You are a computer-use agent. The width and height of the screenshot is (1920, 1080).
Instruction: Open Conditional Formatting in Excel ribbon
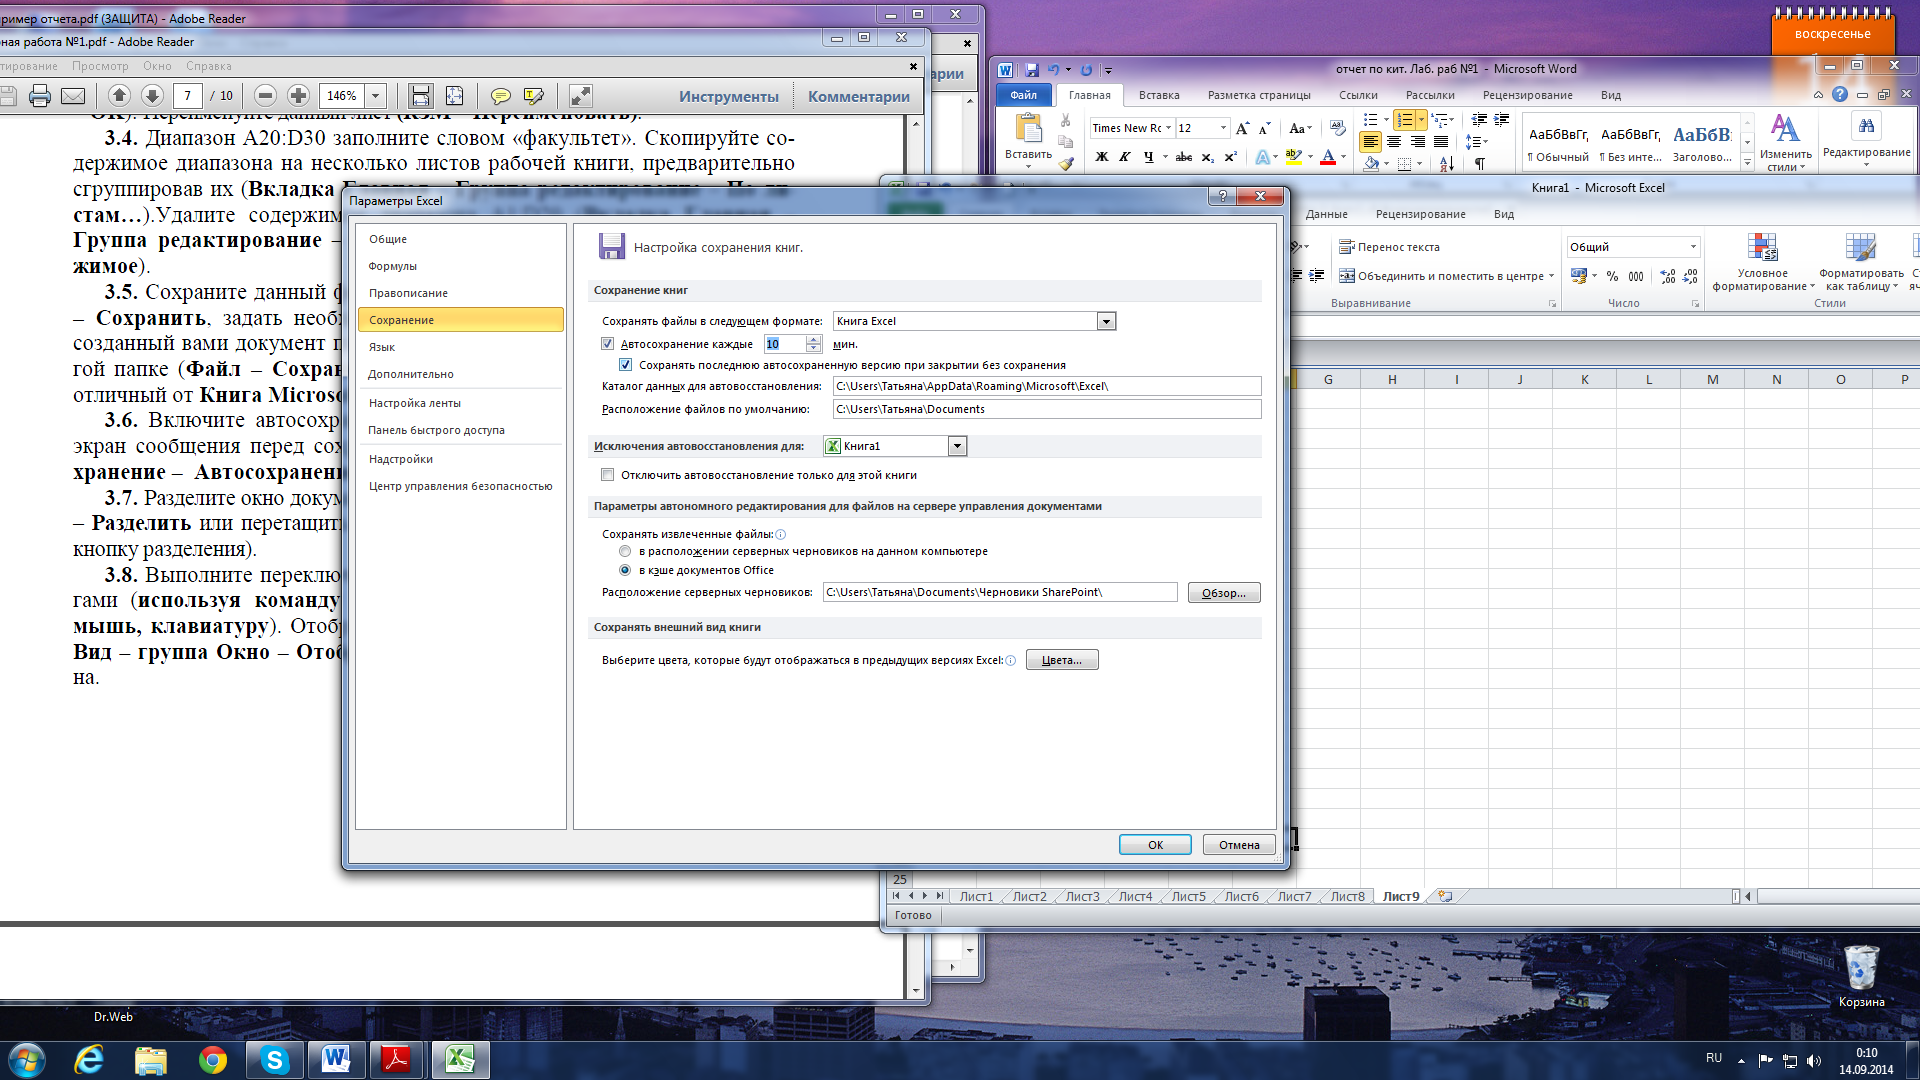(x=1762, y=264)
